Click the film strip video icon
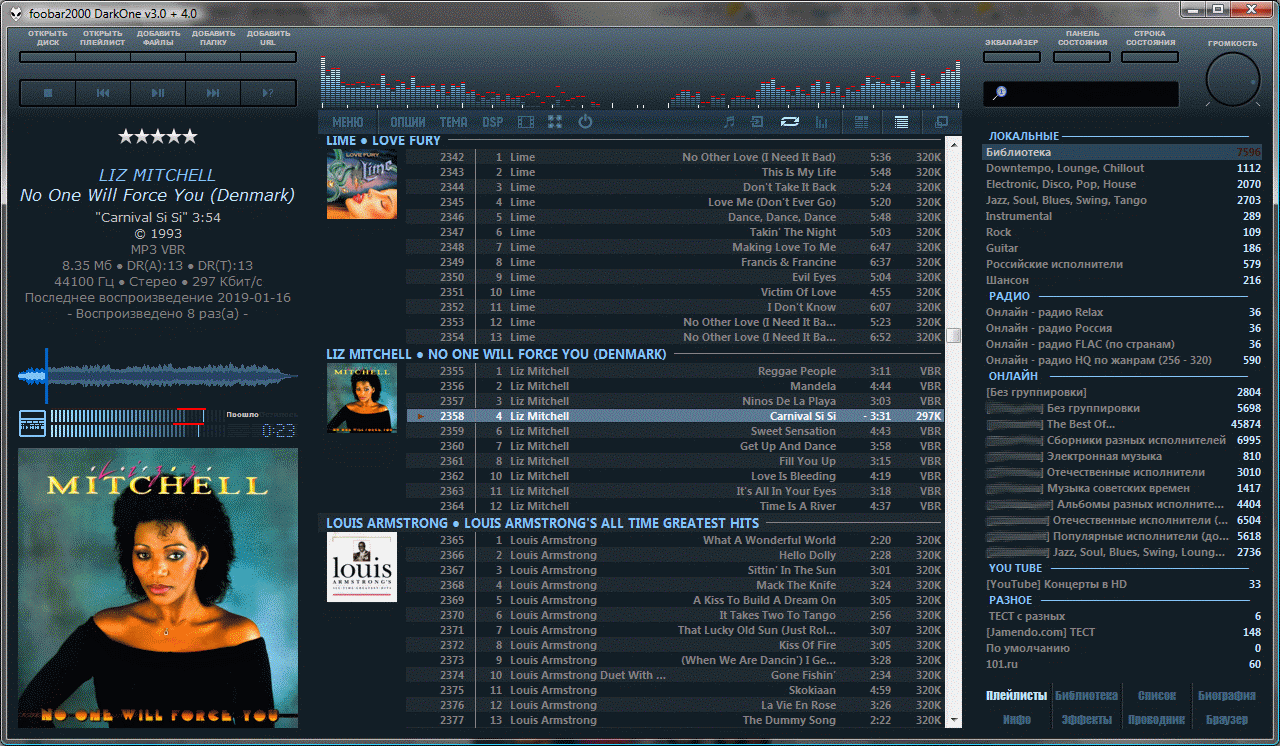This screenshot has height=746, width=1280. 526,122
